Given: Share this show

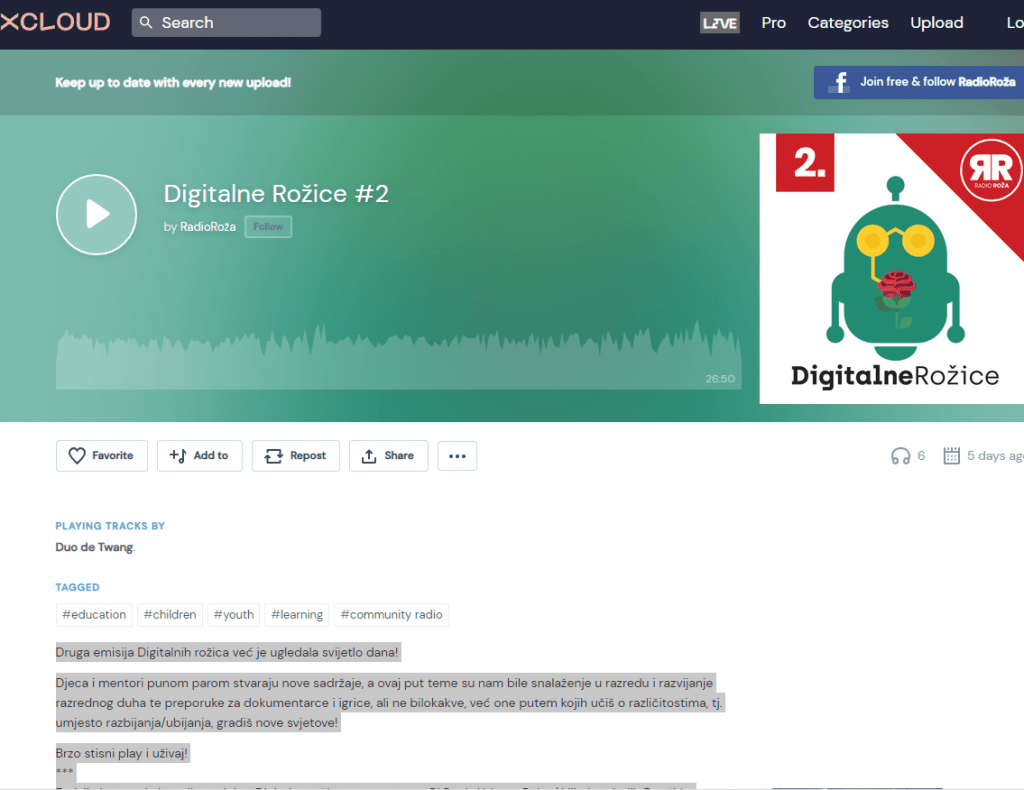Looking at the screenshot, I should [388, 456].
